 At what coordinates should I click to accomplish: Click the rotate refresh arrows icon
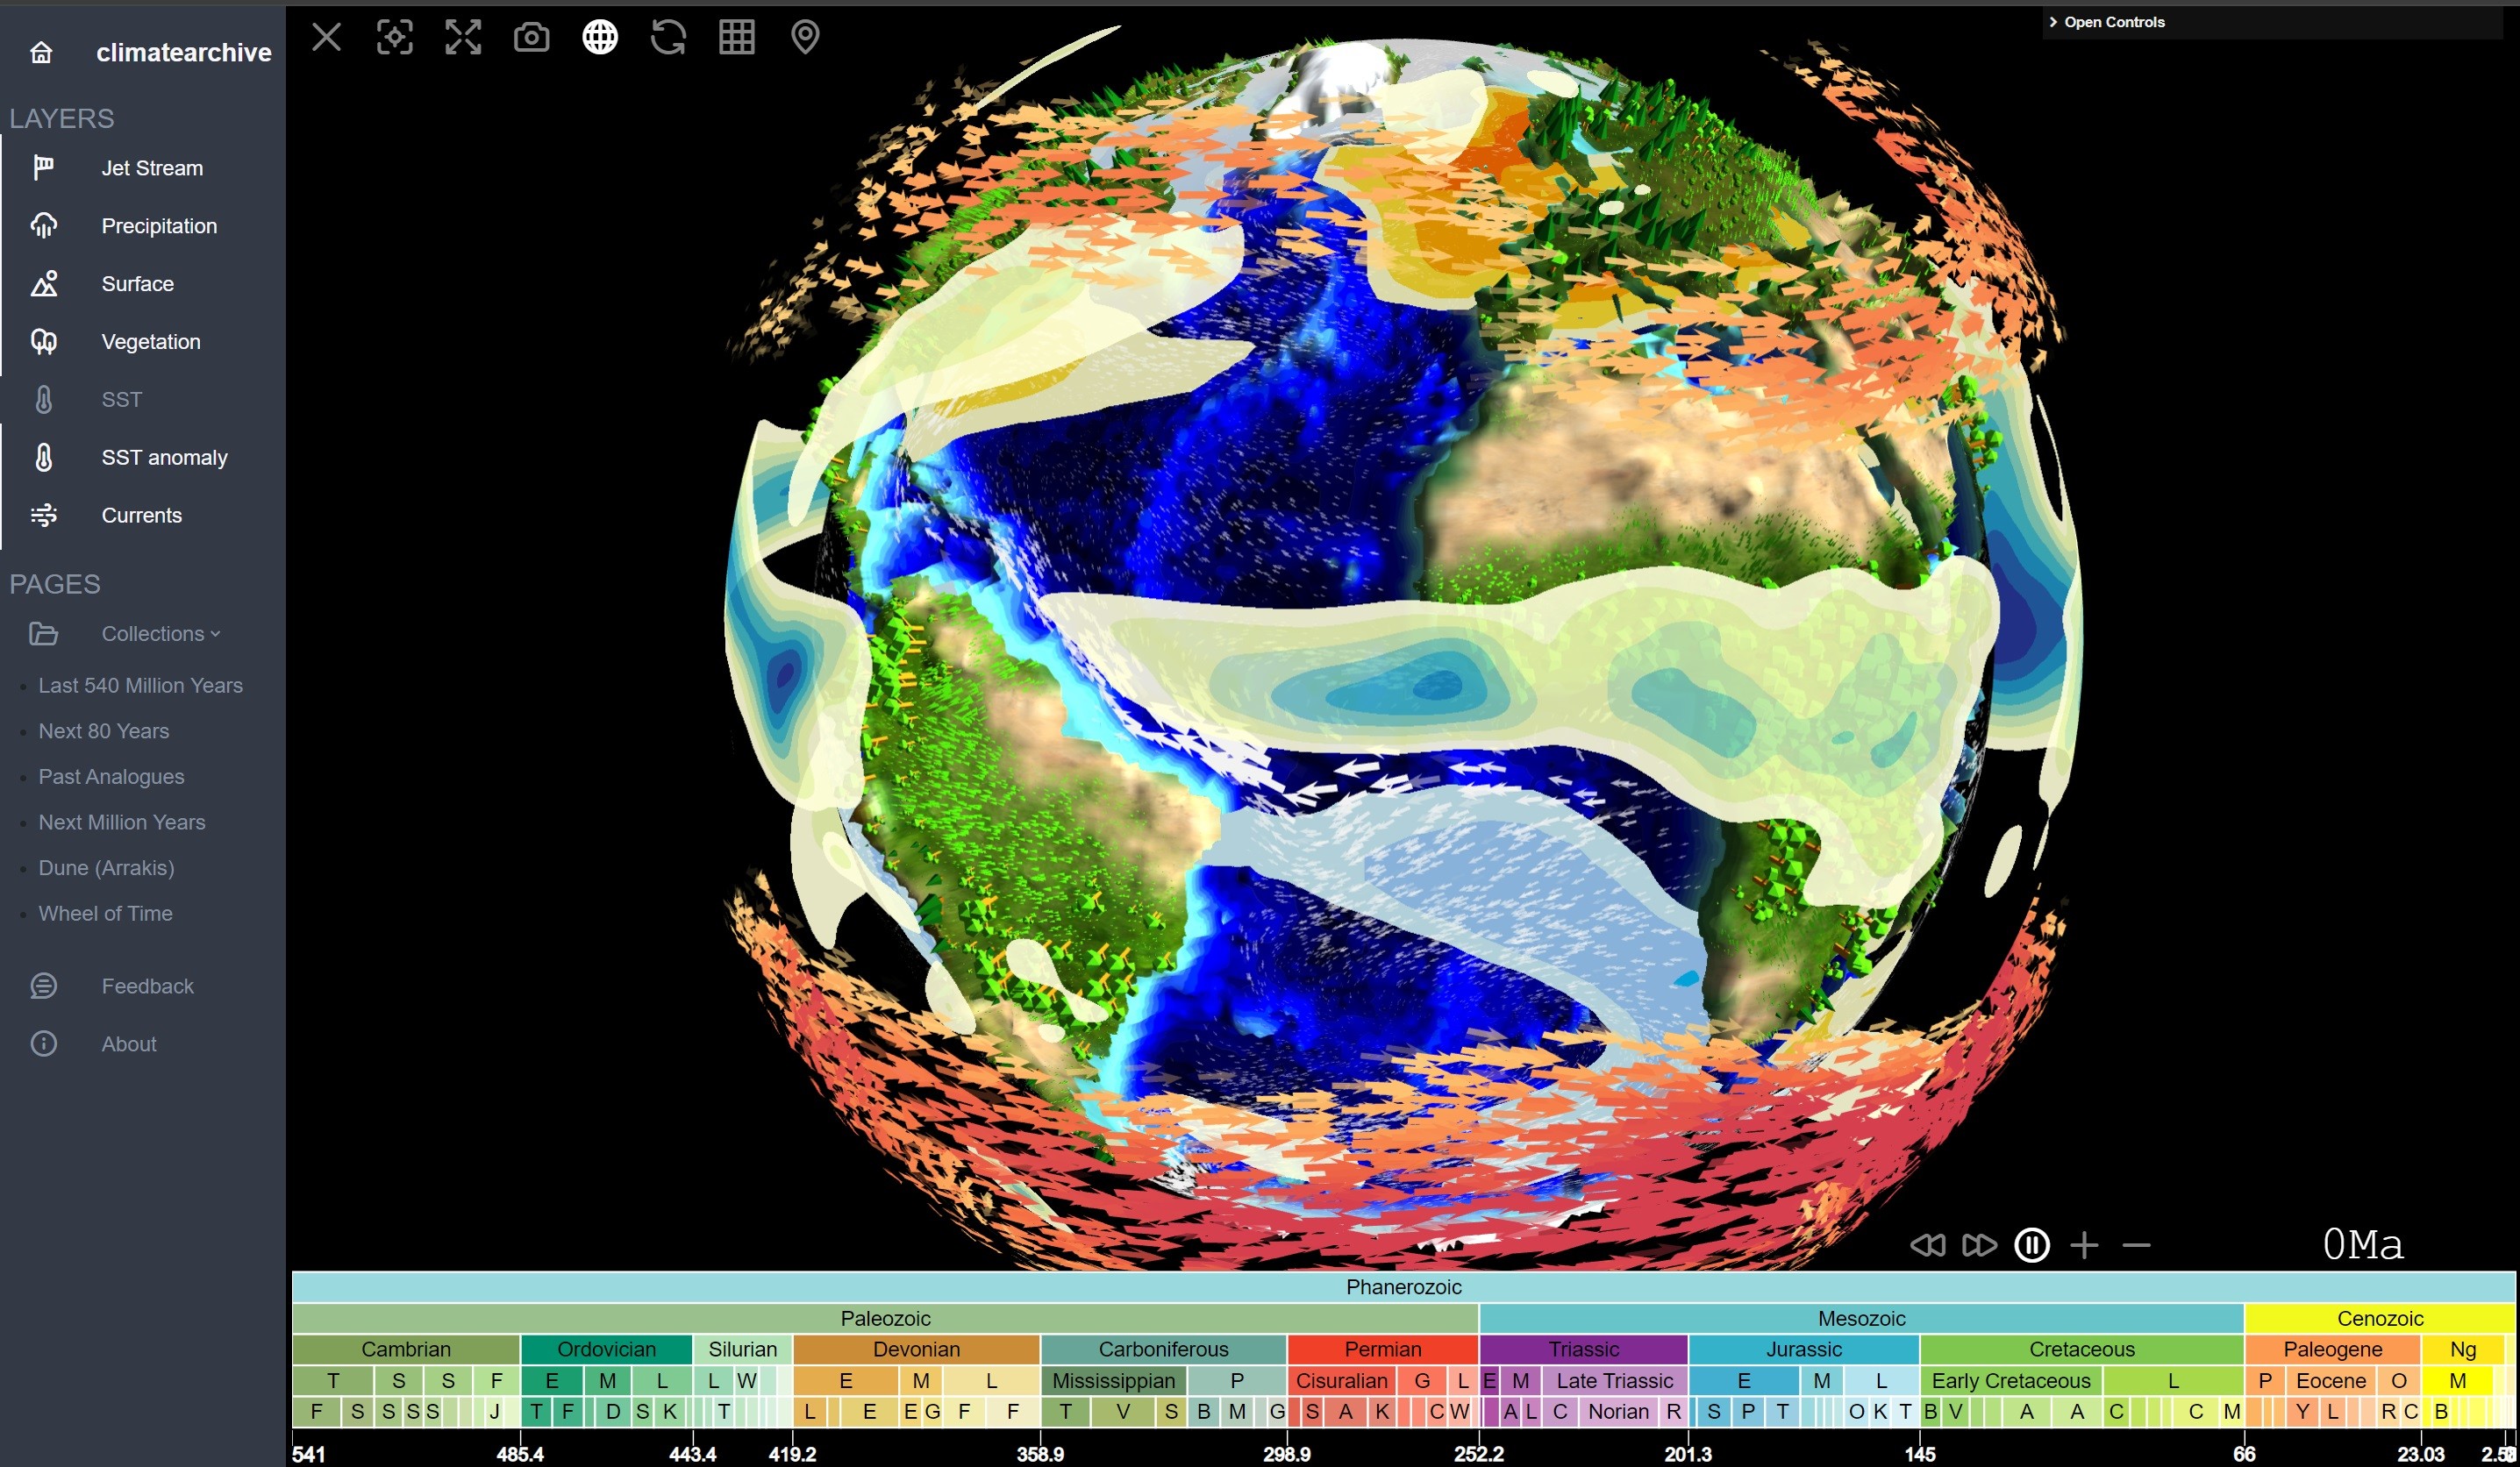[668, 37]
